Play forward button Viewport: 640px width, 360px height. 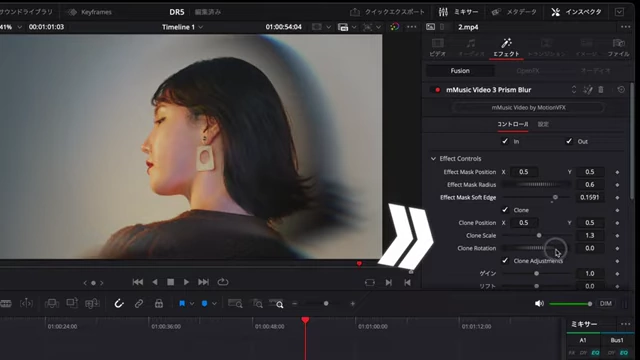[x=186, y=282]
